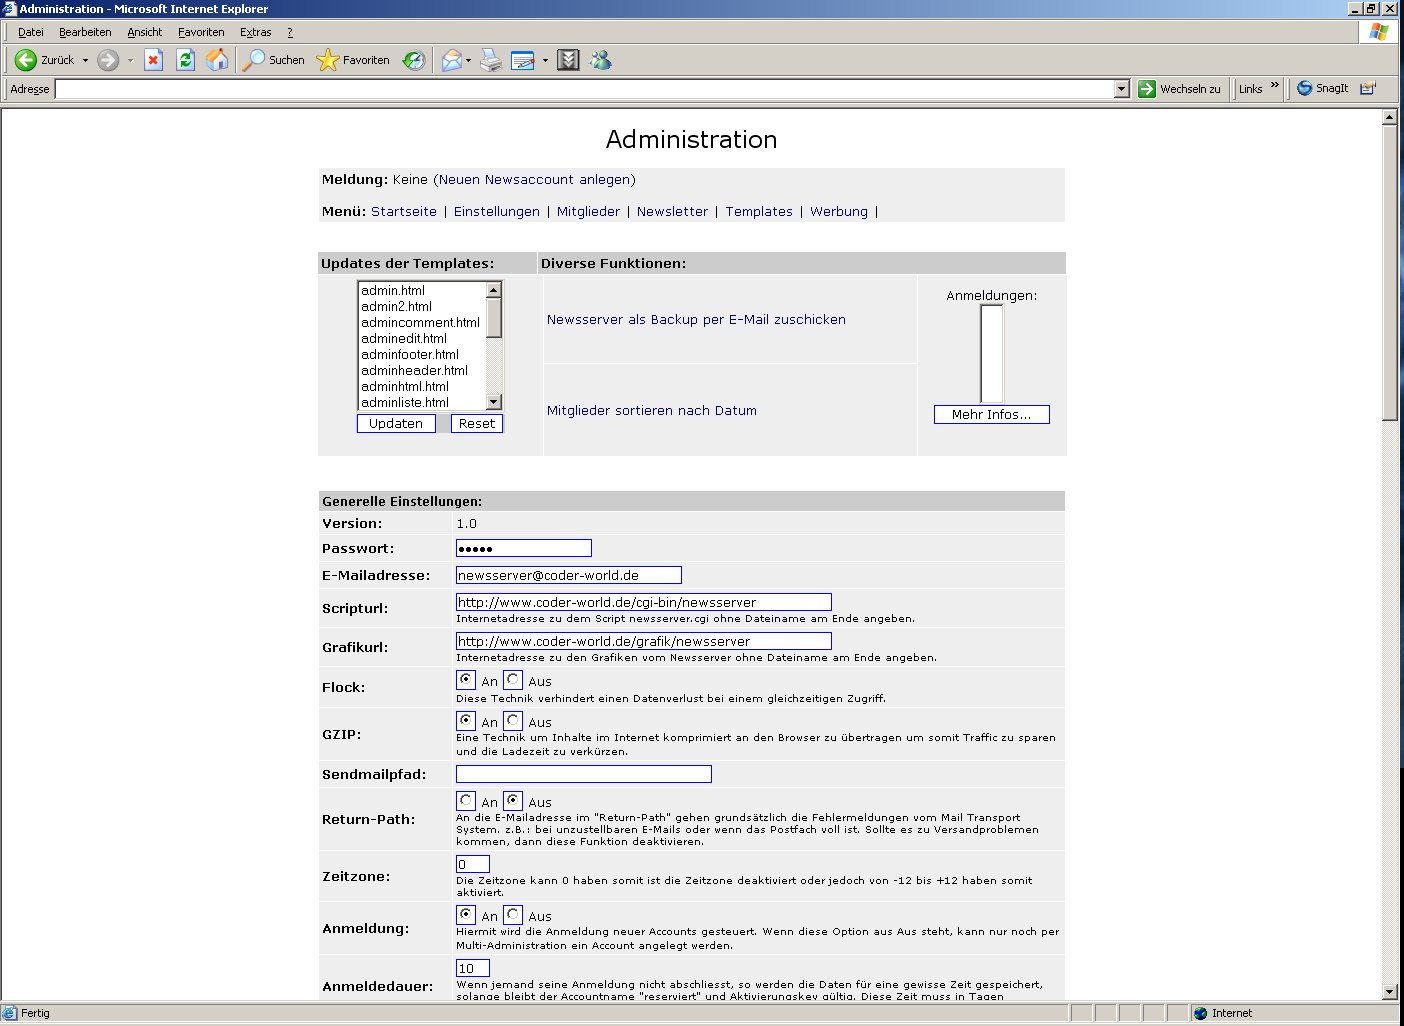
Task: Set GZIP to An
Action: pos(466,720)
